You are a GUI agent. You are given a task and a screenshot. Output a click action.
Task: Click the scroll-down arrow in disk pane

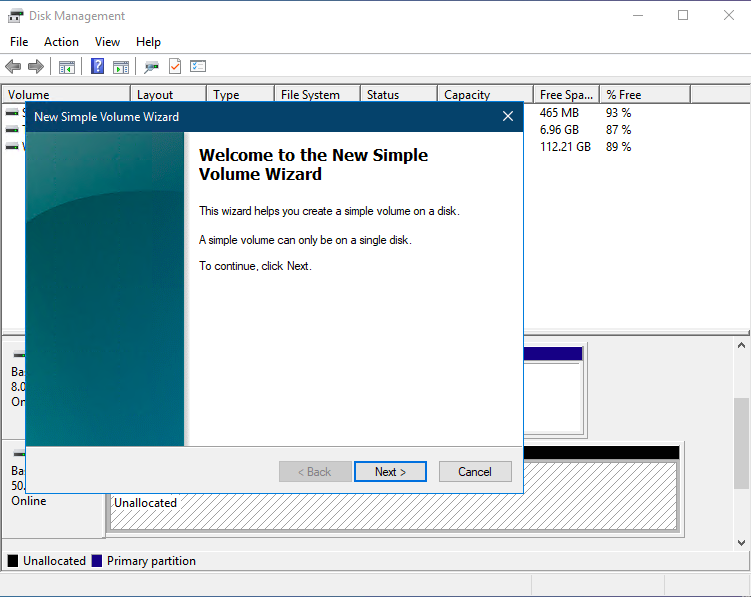click(x=741, y=543)
